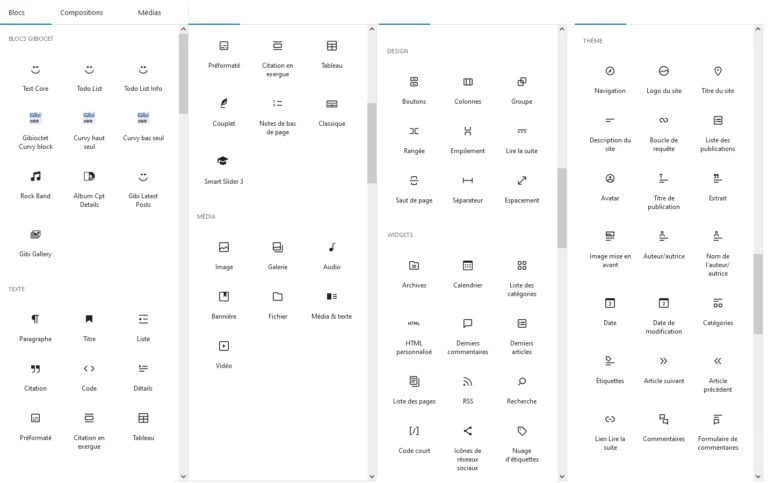This screenshot has width=768, height=483.
Task: Choose the Curvy haut seul block
Action: pyautogui.click(x=89, y=130)
